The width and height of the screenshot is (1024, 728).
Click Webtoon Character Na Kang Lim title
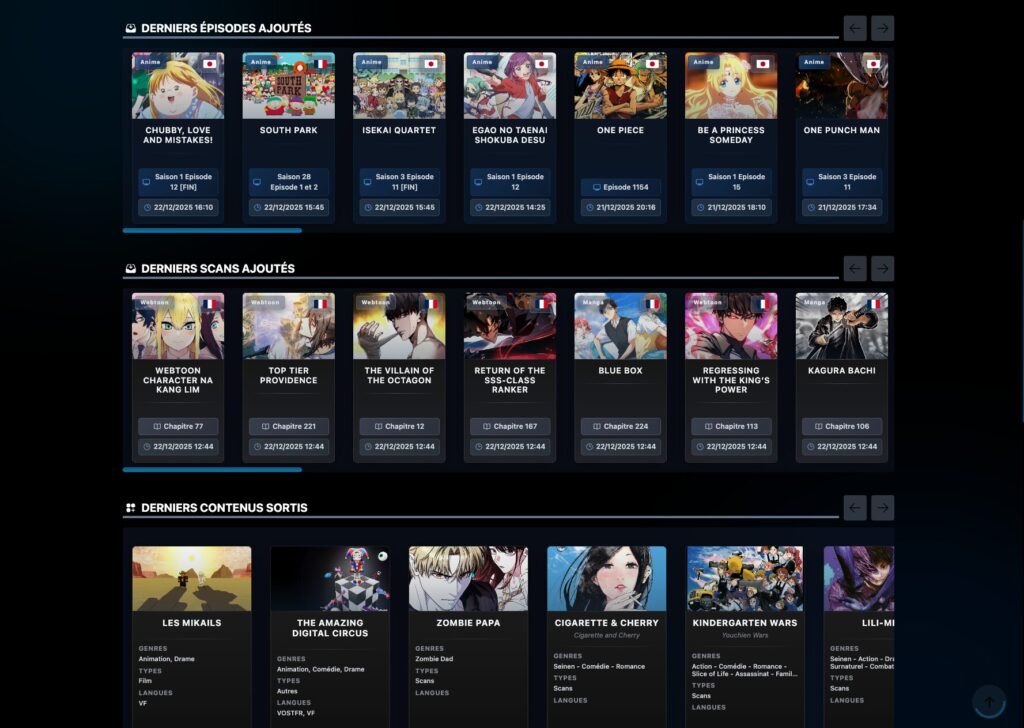pos(178,380)
